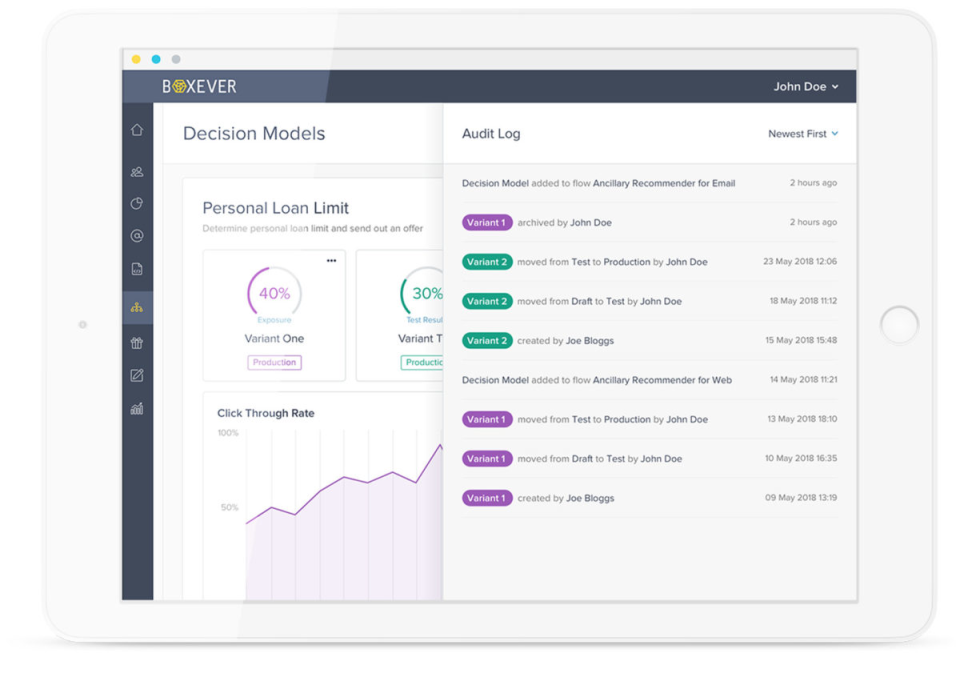Click the @ mentions sidebar icon

click(x=137, y=236)
